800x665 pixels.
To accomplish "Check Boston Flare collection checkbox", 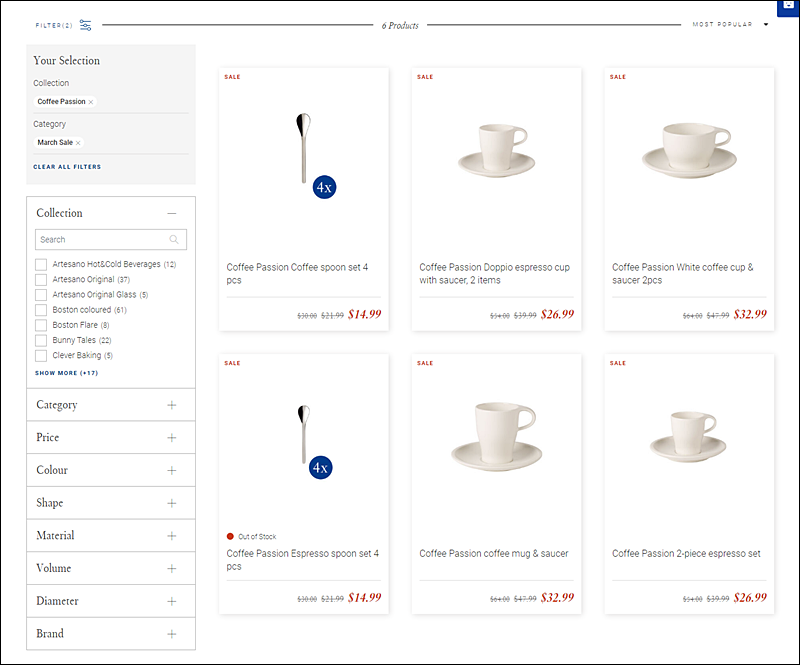I will pyautogui.click(x=41, y=325).
